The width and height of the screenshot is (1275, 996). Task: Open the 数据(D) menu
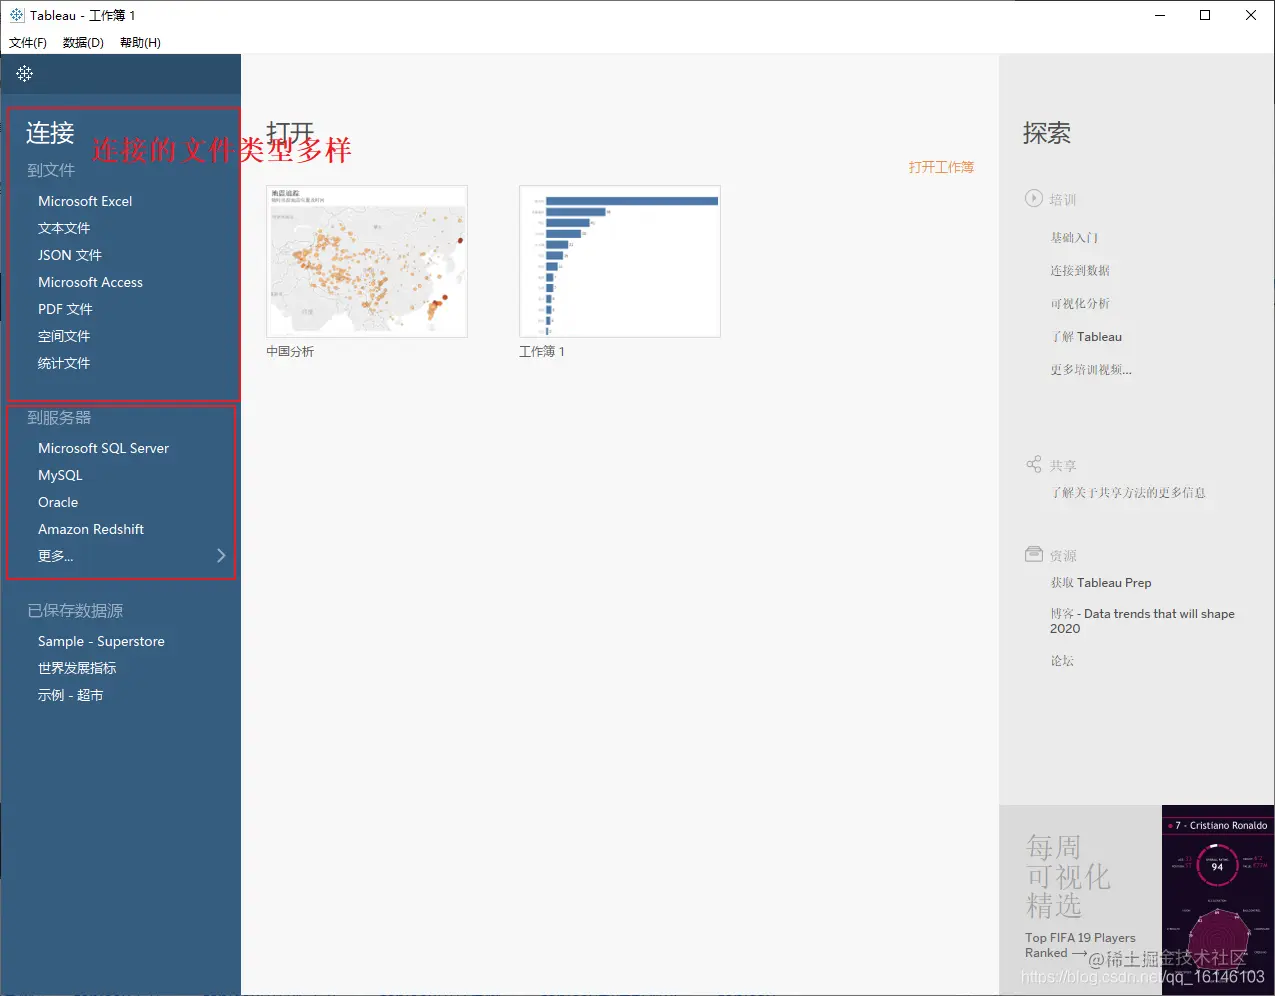tap(83, 42)
